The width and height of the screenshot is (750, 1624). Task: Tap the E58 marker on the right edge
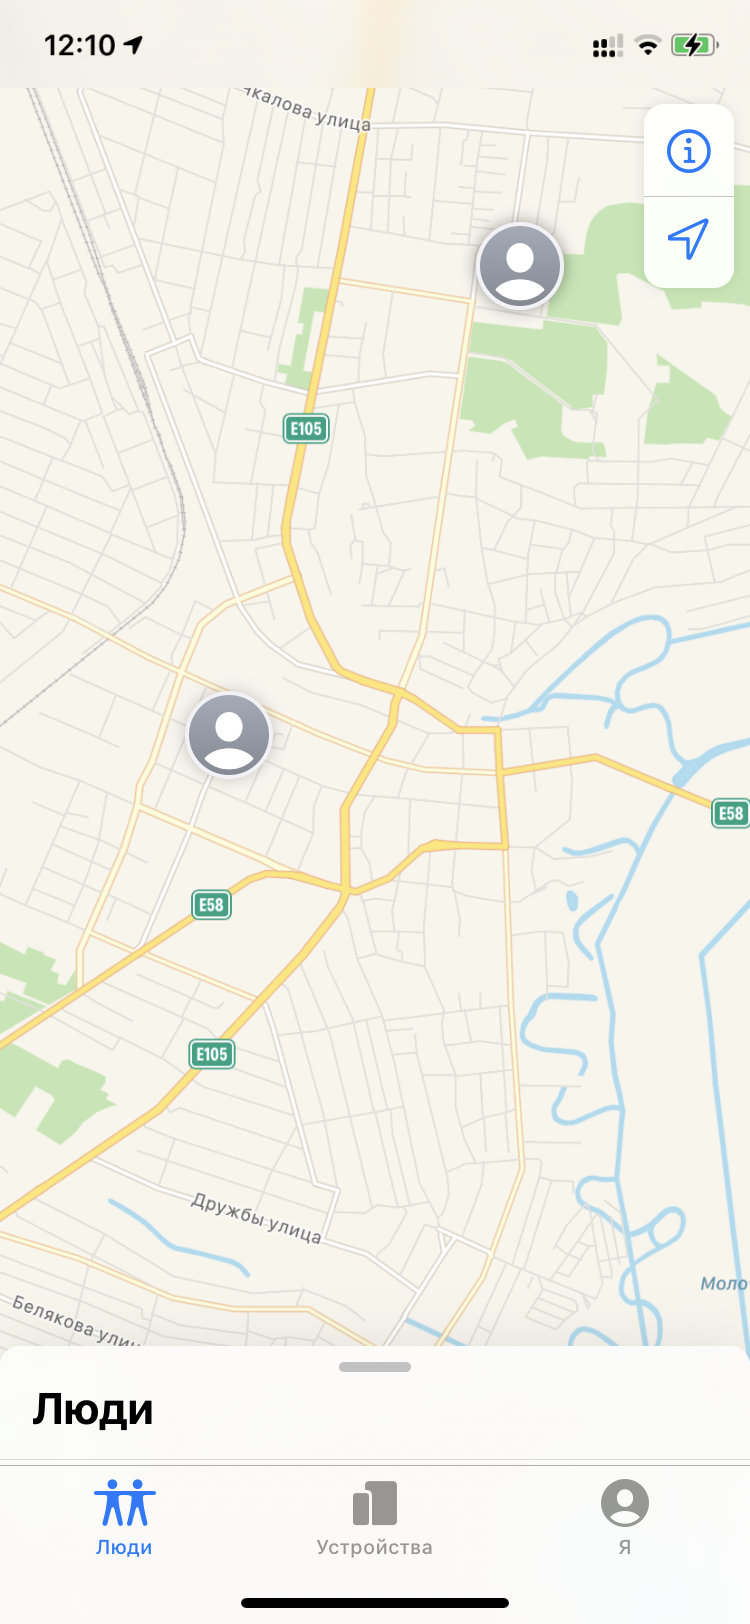click(x=731, y=813)
